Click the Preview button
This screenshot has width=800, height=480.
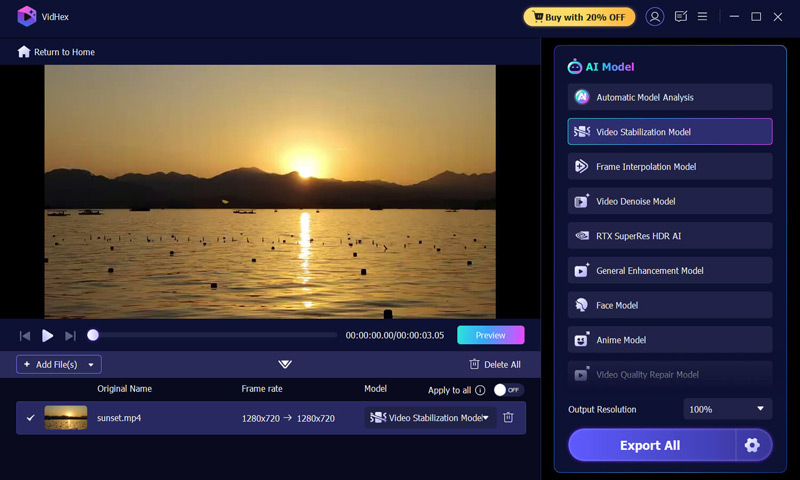pos(490,335)
